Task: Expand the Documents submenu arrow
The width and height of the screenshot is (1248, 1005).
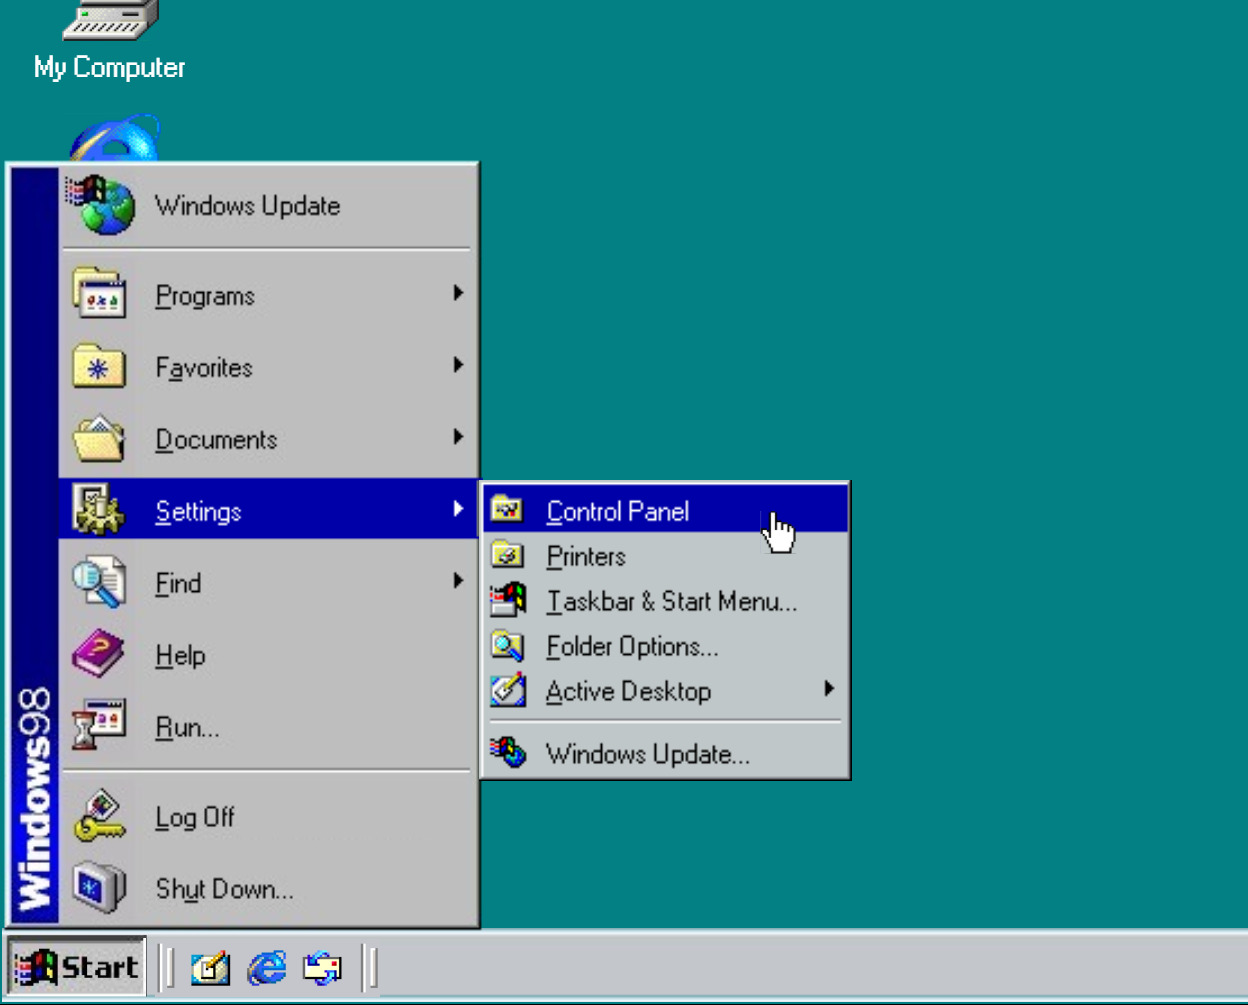Action: (x=458, y=437)
